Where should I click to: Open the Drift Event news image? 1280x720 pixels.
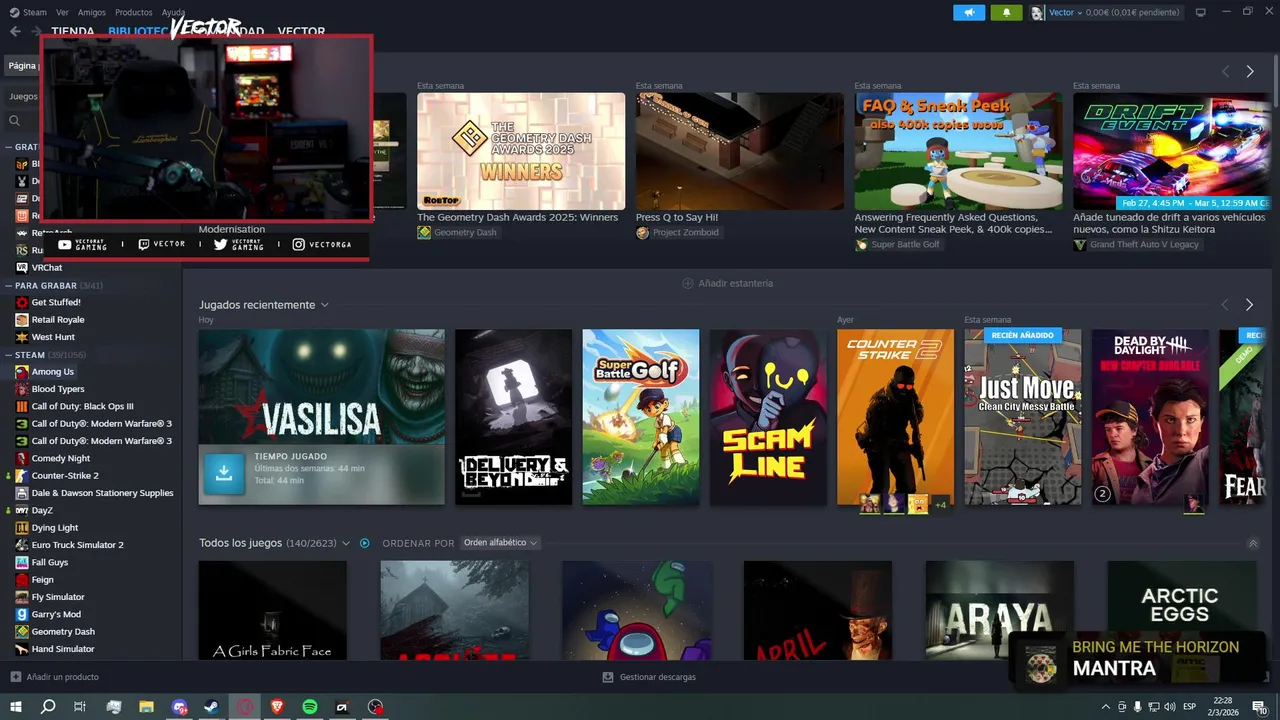1172,151
